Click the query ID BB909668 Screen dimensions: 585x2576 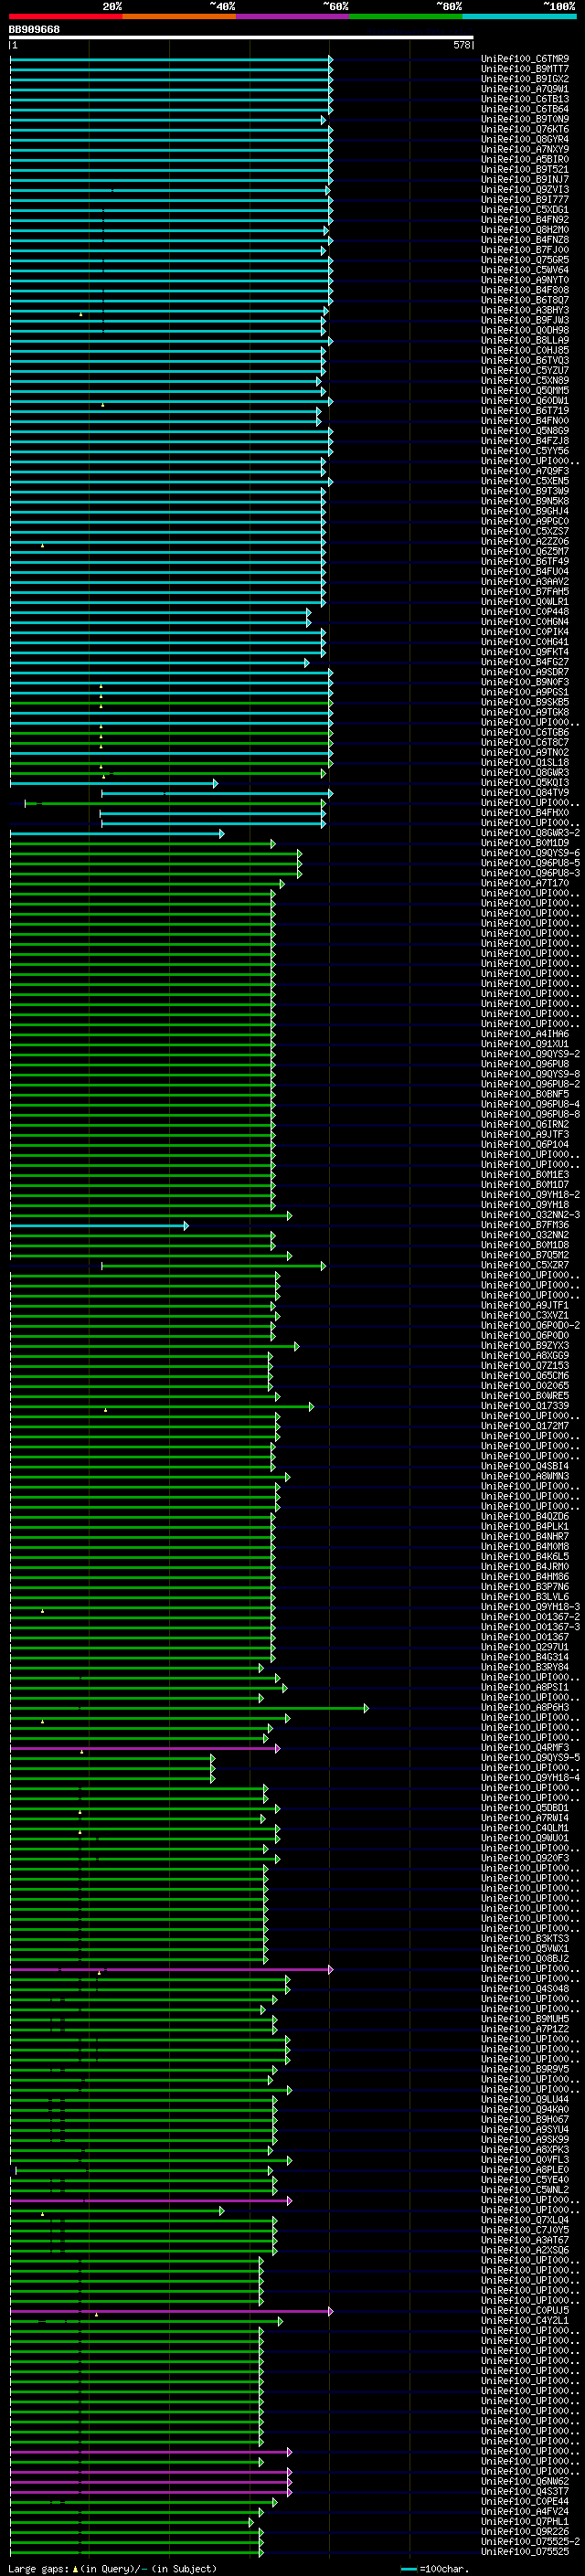tap(34, 30)
